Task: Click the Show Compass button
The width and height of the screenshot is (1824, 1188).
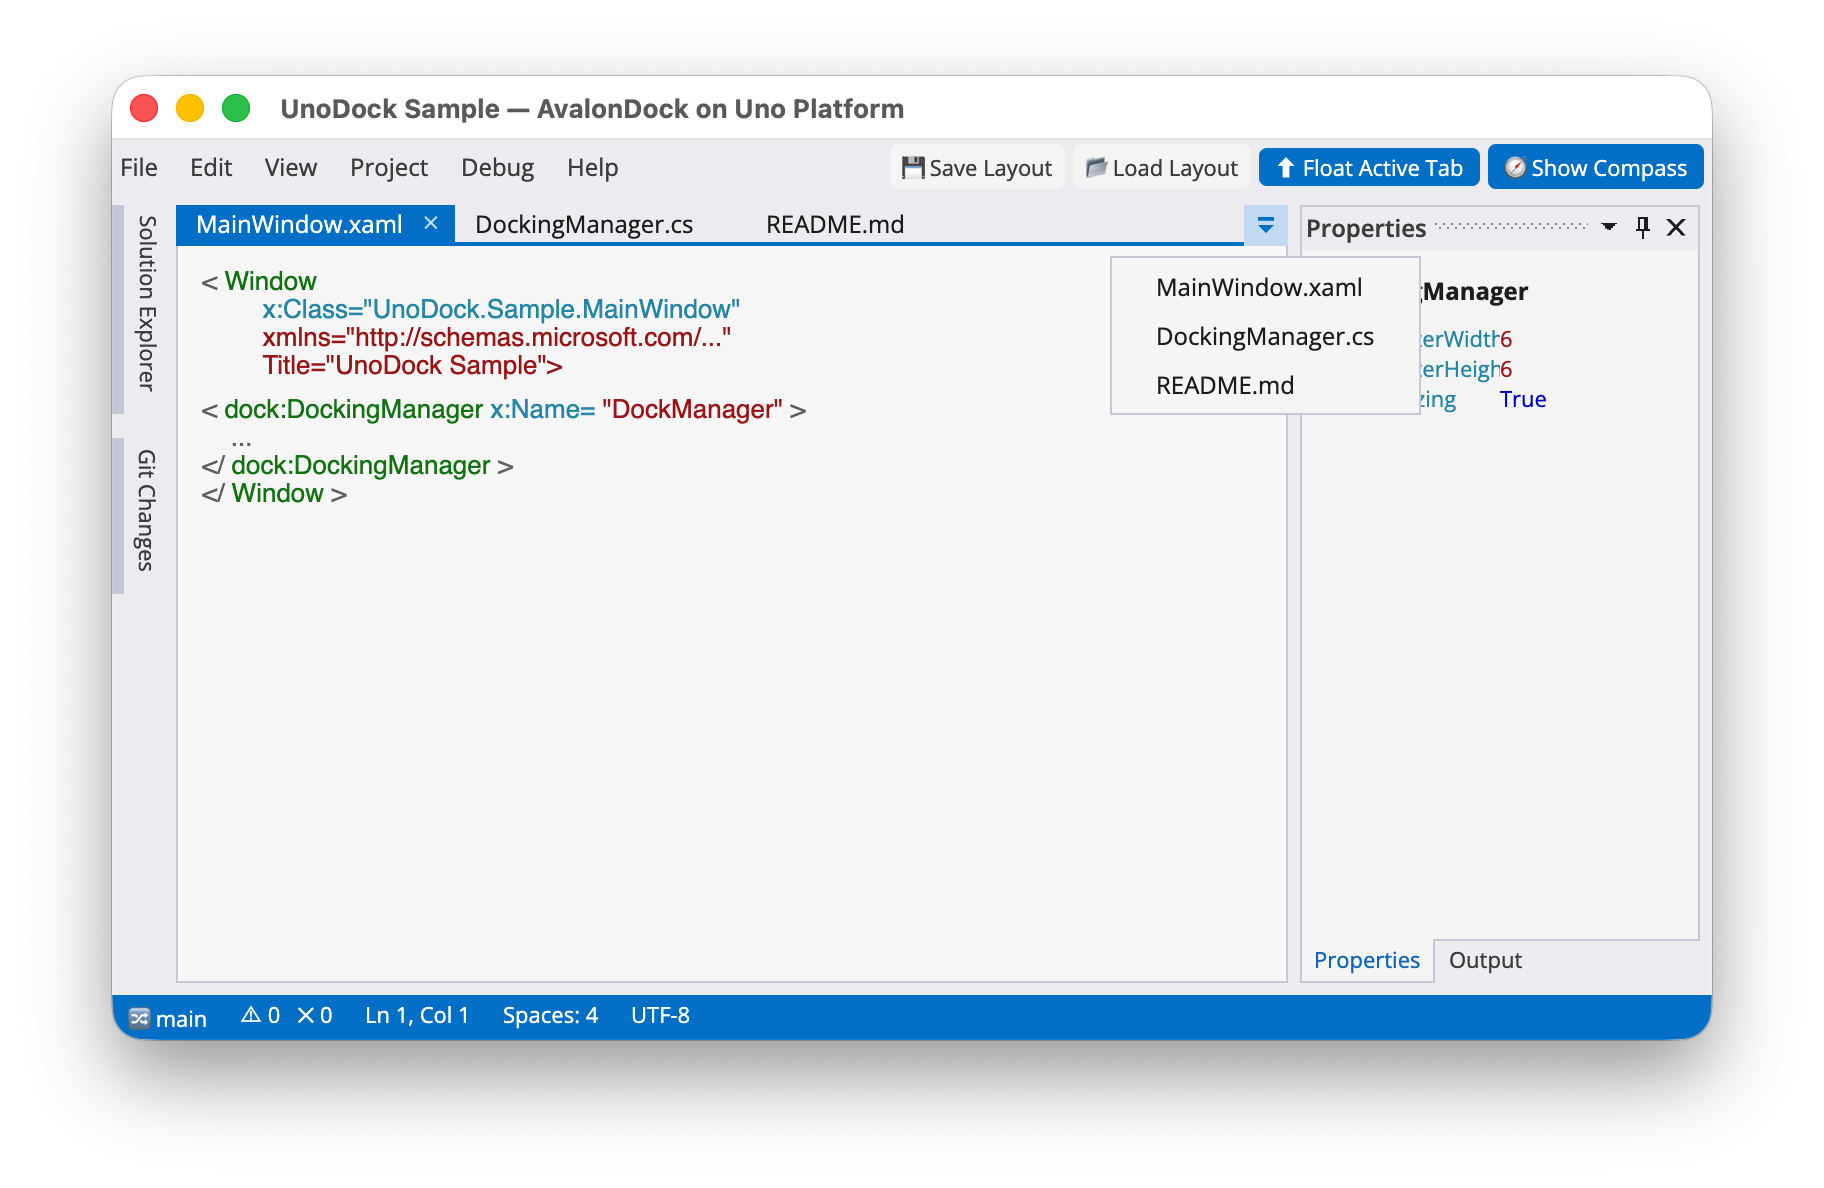Action: [x=1595, y=167]
